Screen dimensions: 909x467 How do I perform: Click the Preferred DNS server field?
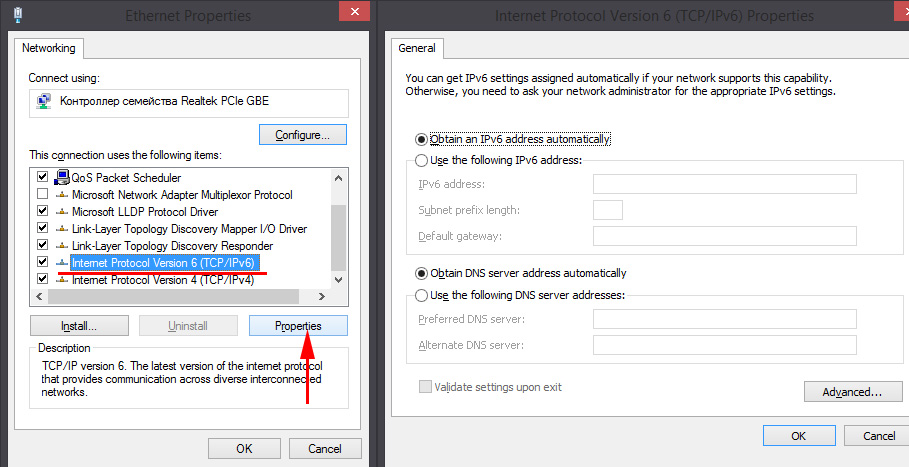(x=725, y=319)
